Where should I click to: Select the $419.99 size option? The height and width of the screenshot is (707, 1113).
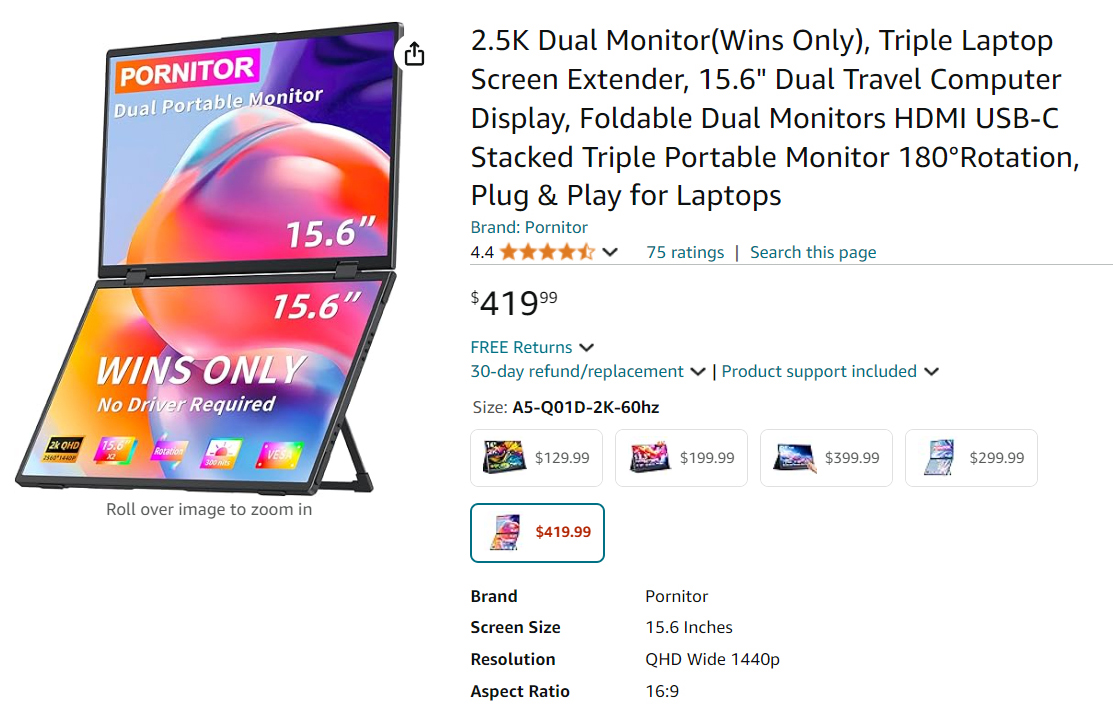pyautogui.click(x=537, y=532)
